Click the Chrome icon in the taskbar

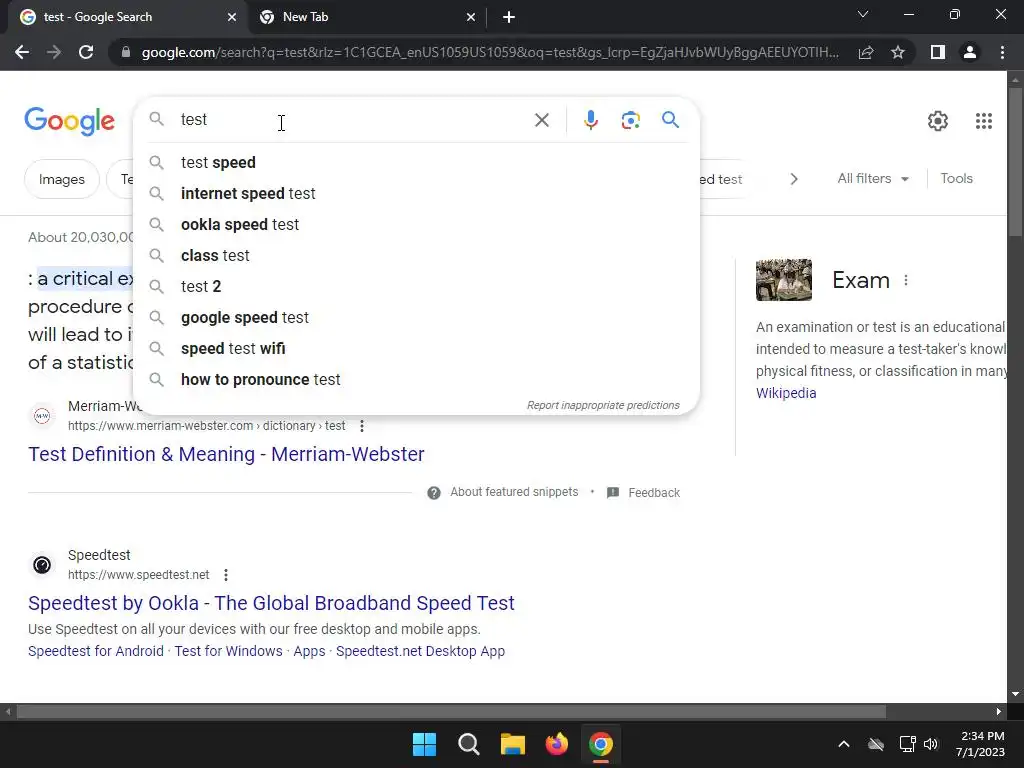(601, 744)
